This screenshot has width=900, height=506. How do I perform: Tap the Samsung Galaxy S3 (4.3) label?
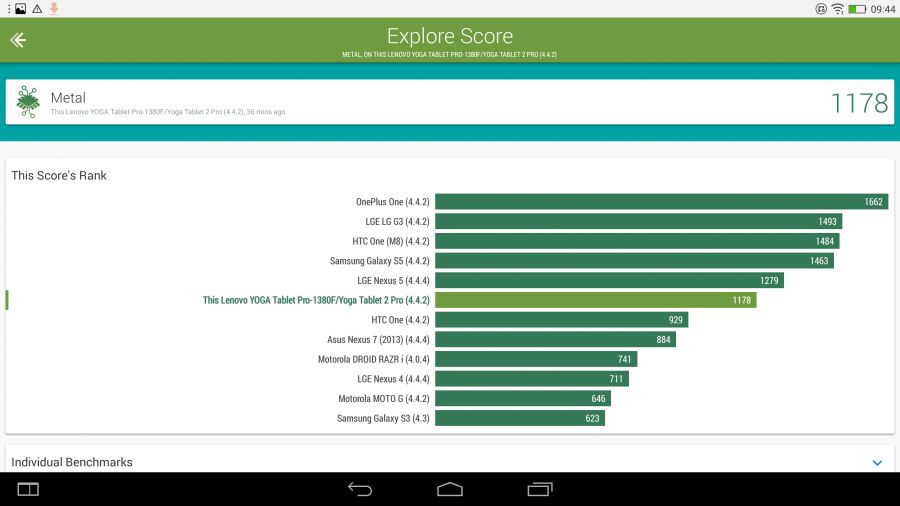click(x=383, y=418)
